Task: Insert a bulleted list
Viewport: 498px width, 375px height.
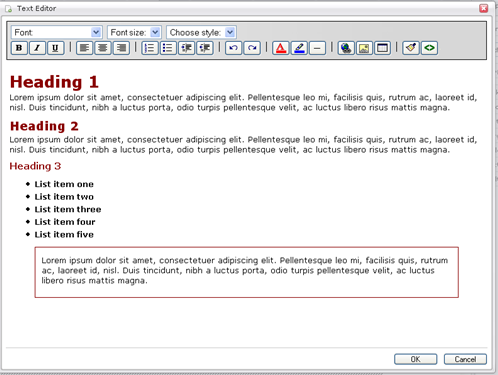Action: coord(168,48)
